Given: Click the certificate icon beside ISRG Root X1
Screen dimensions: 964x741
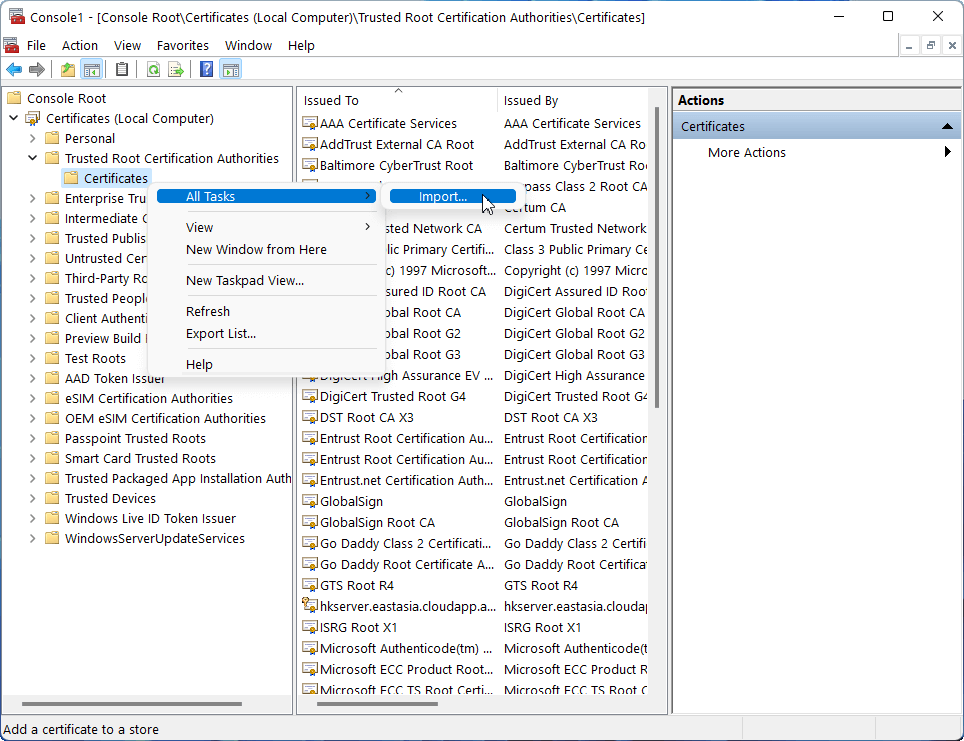Looking at the screenshot, I should tap(310, 627).
